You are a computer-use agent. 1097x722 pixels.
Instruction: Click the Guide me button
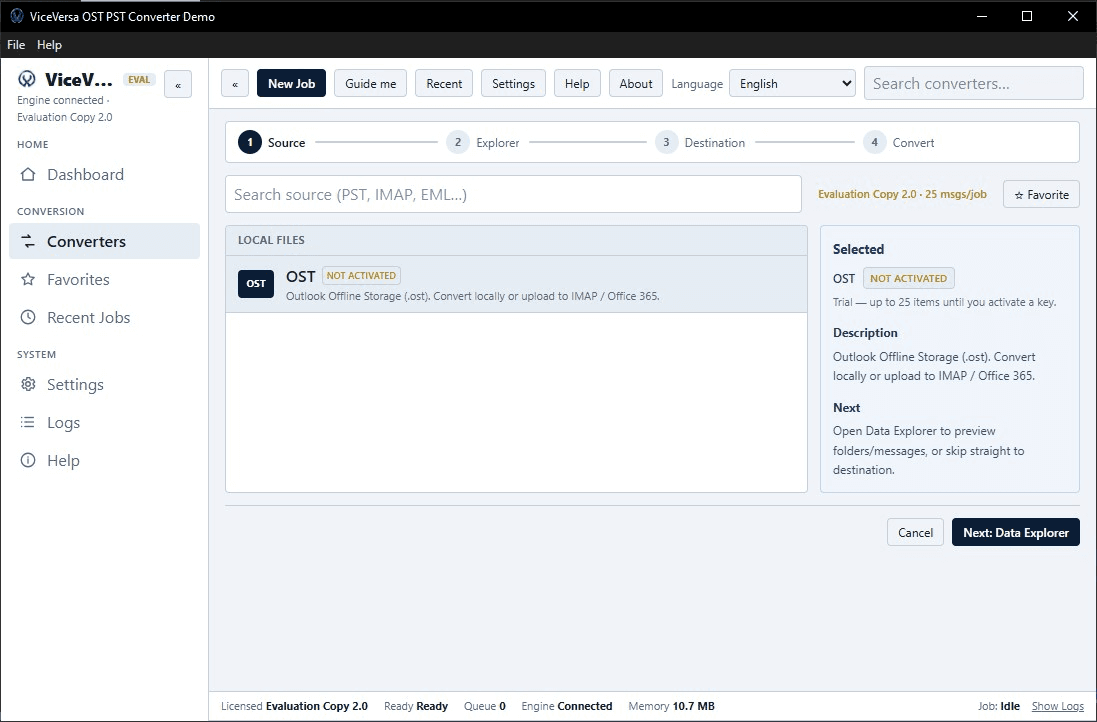tap(370, 83)
